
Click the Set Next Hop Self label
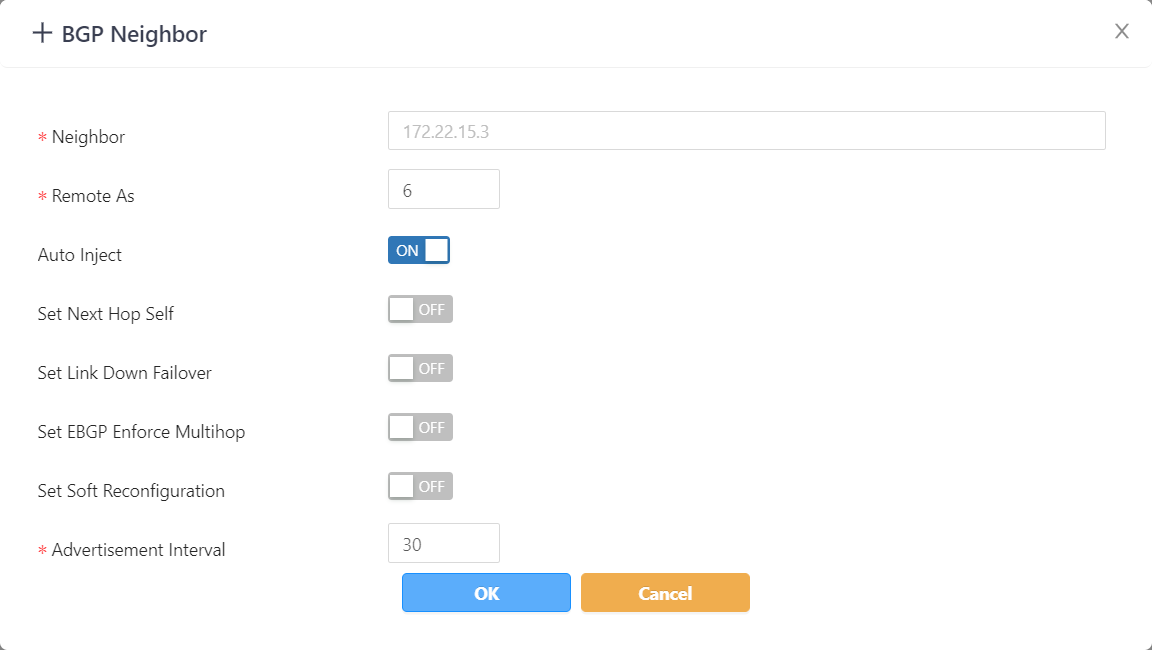click(x=106, y=314)
